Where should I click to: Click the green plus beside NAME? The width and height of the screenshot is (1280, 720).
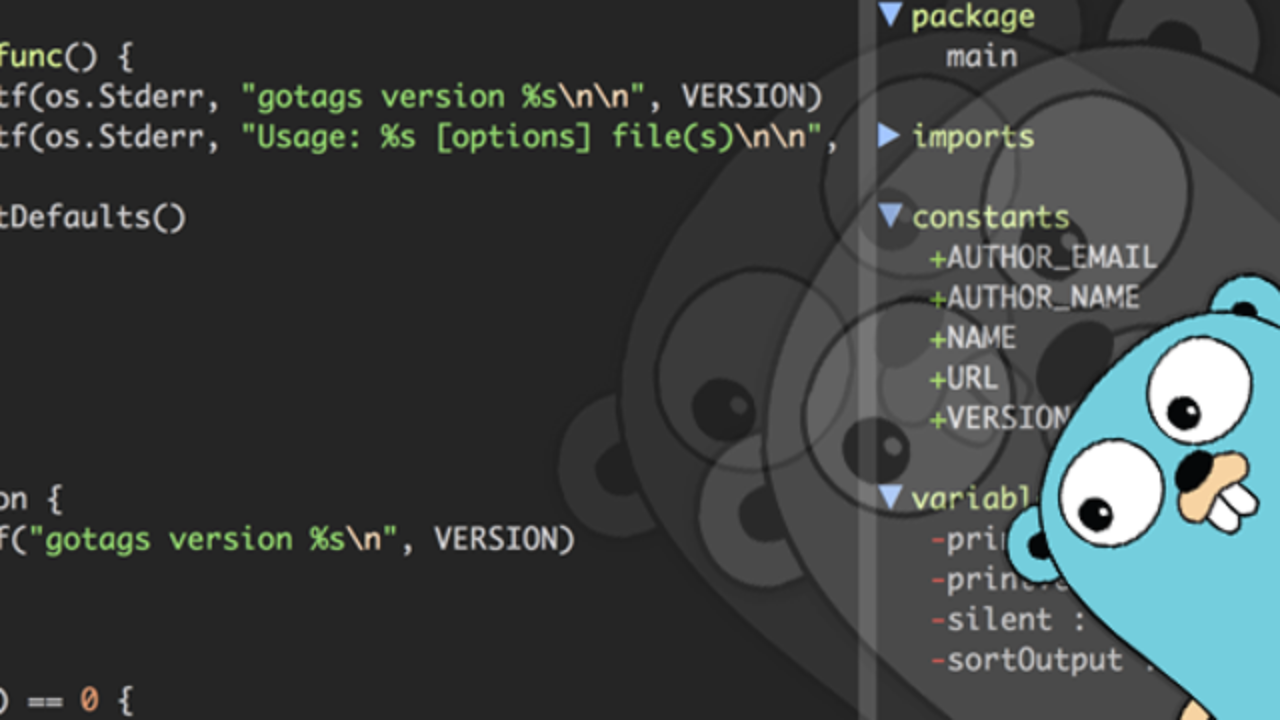tap(937, 340)
